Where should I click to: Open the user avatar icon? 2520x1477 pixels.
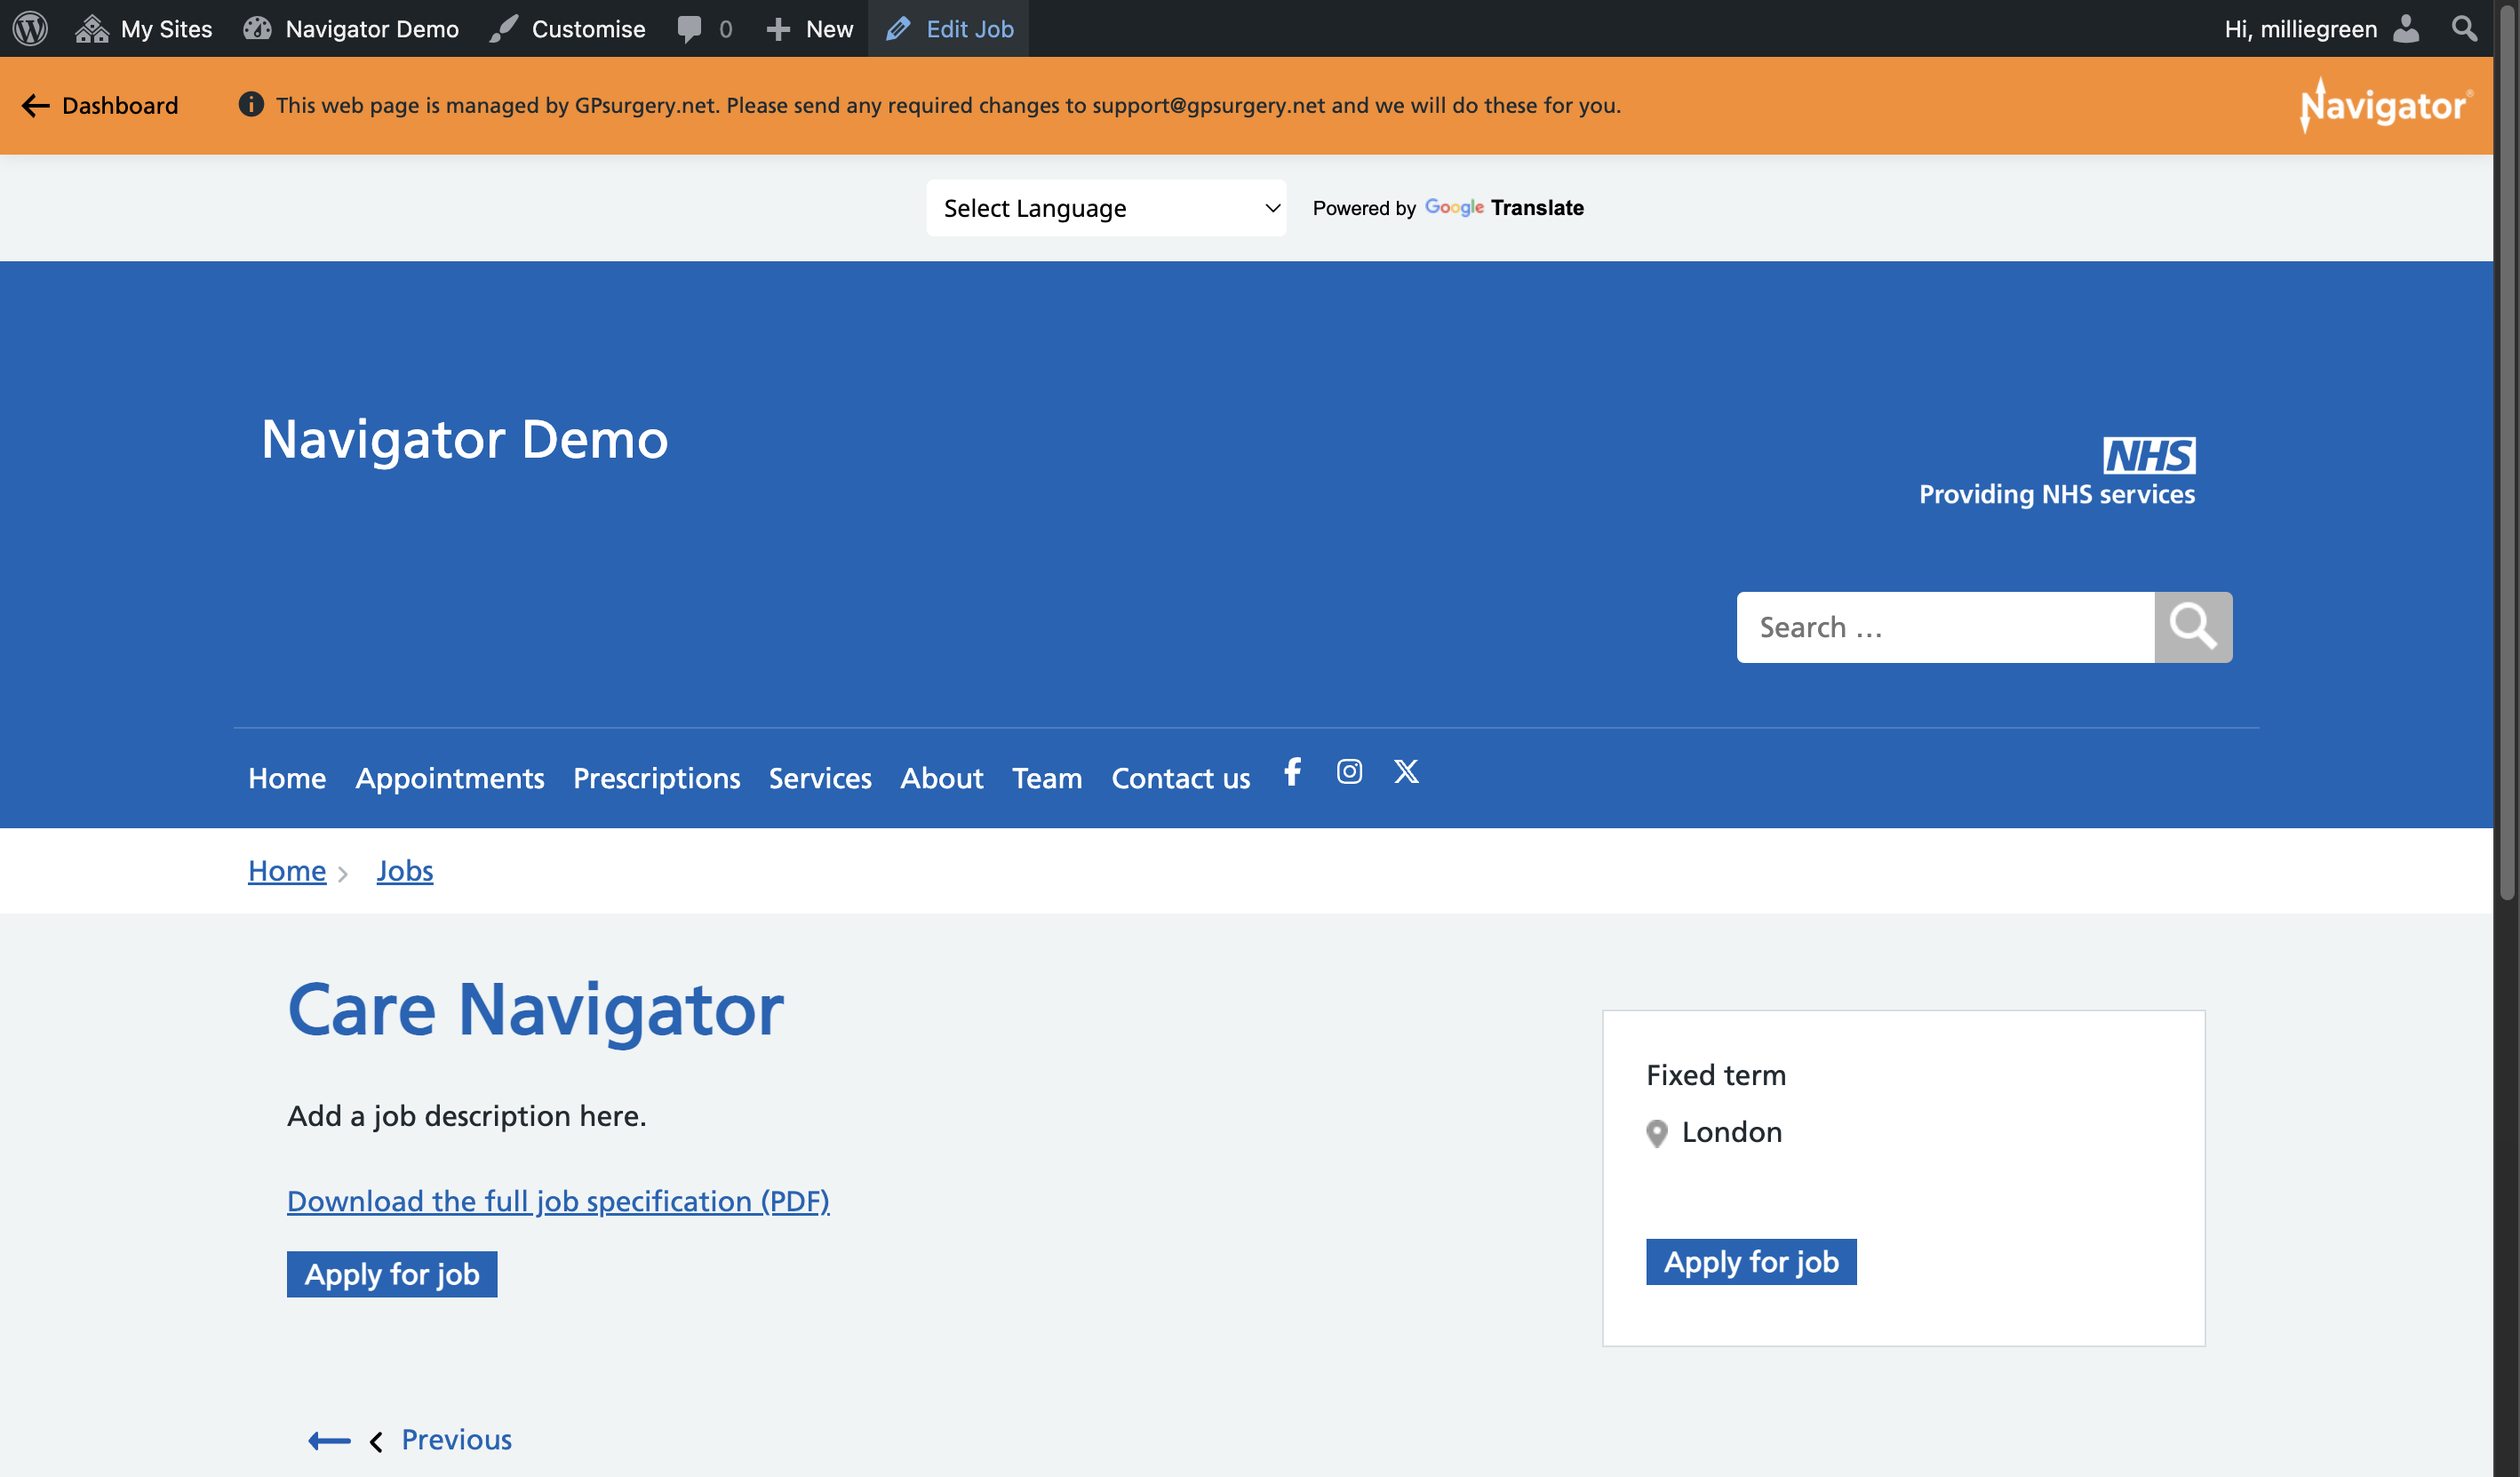(2405, 28)
